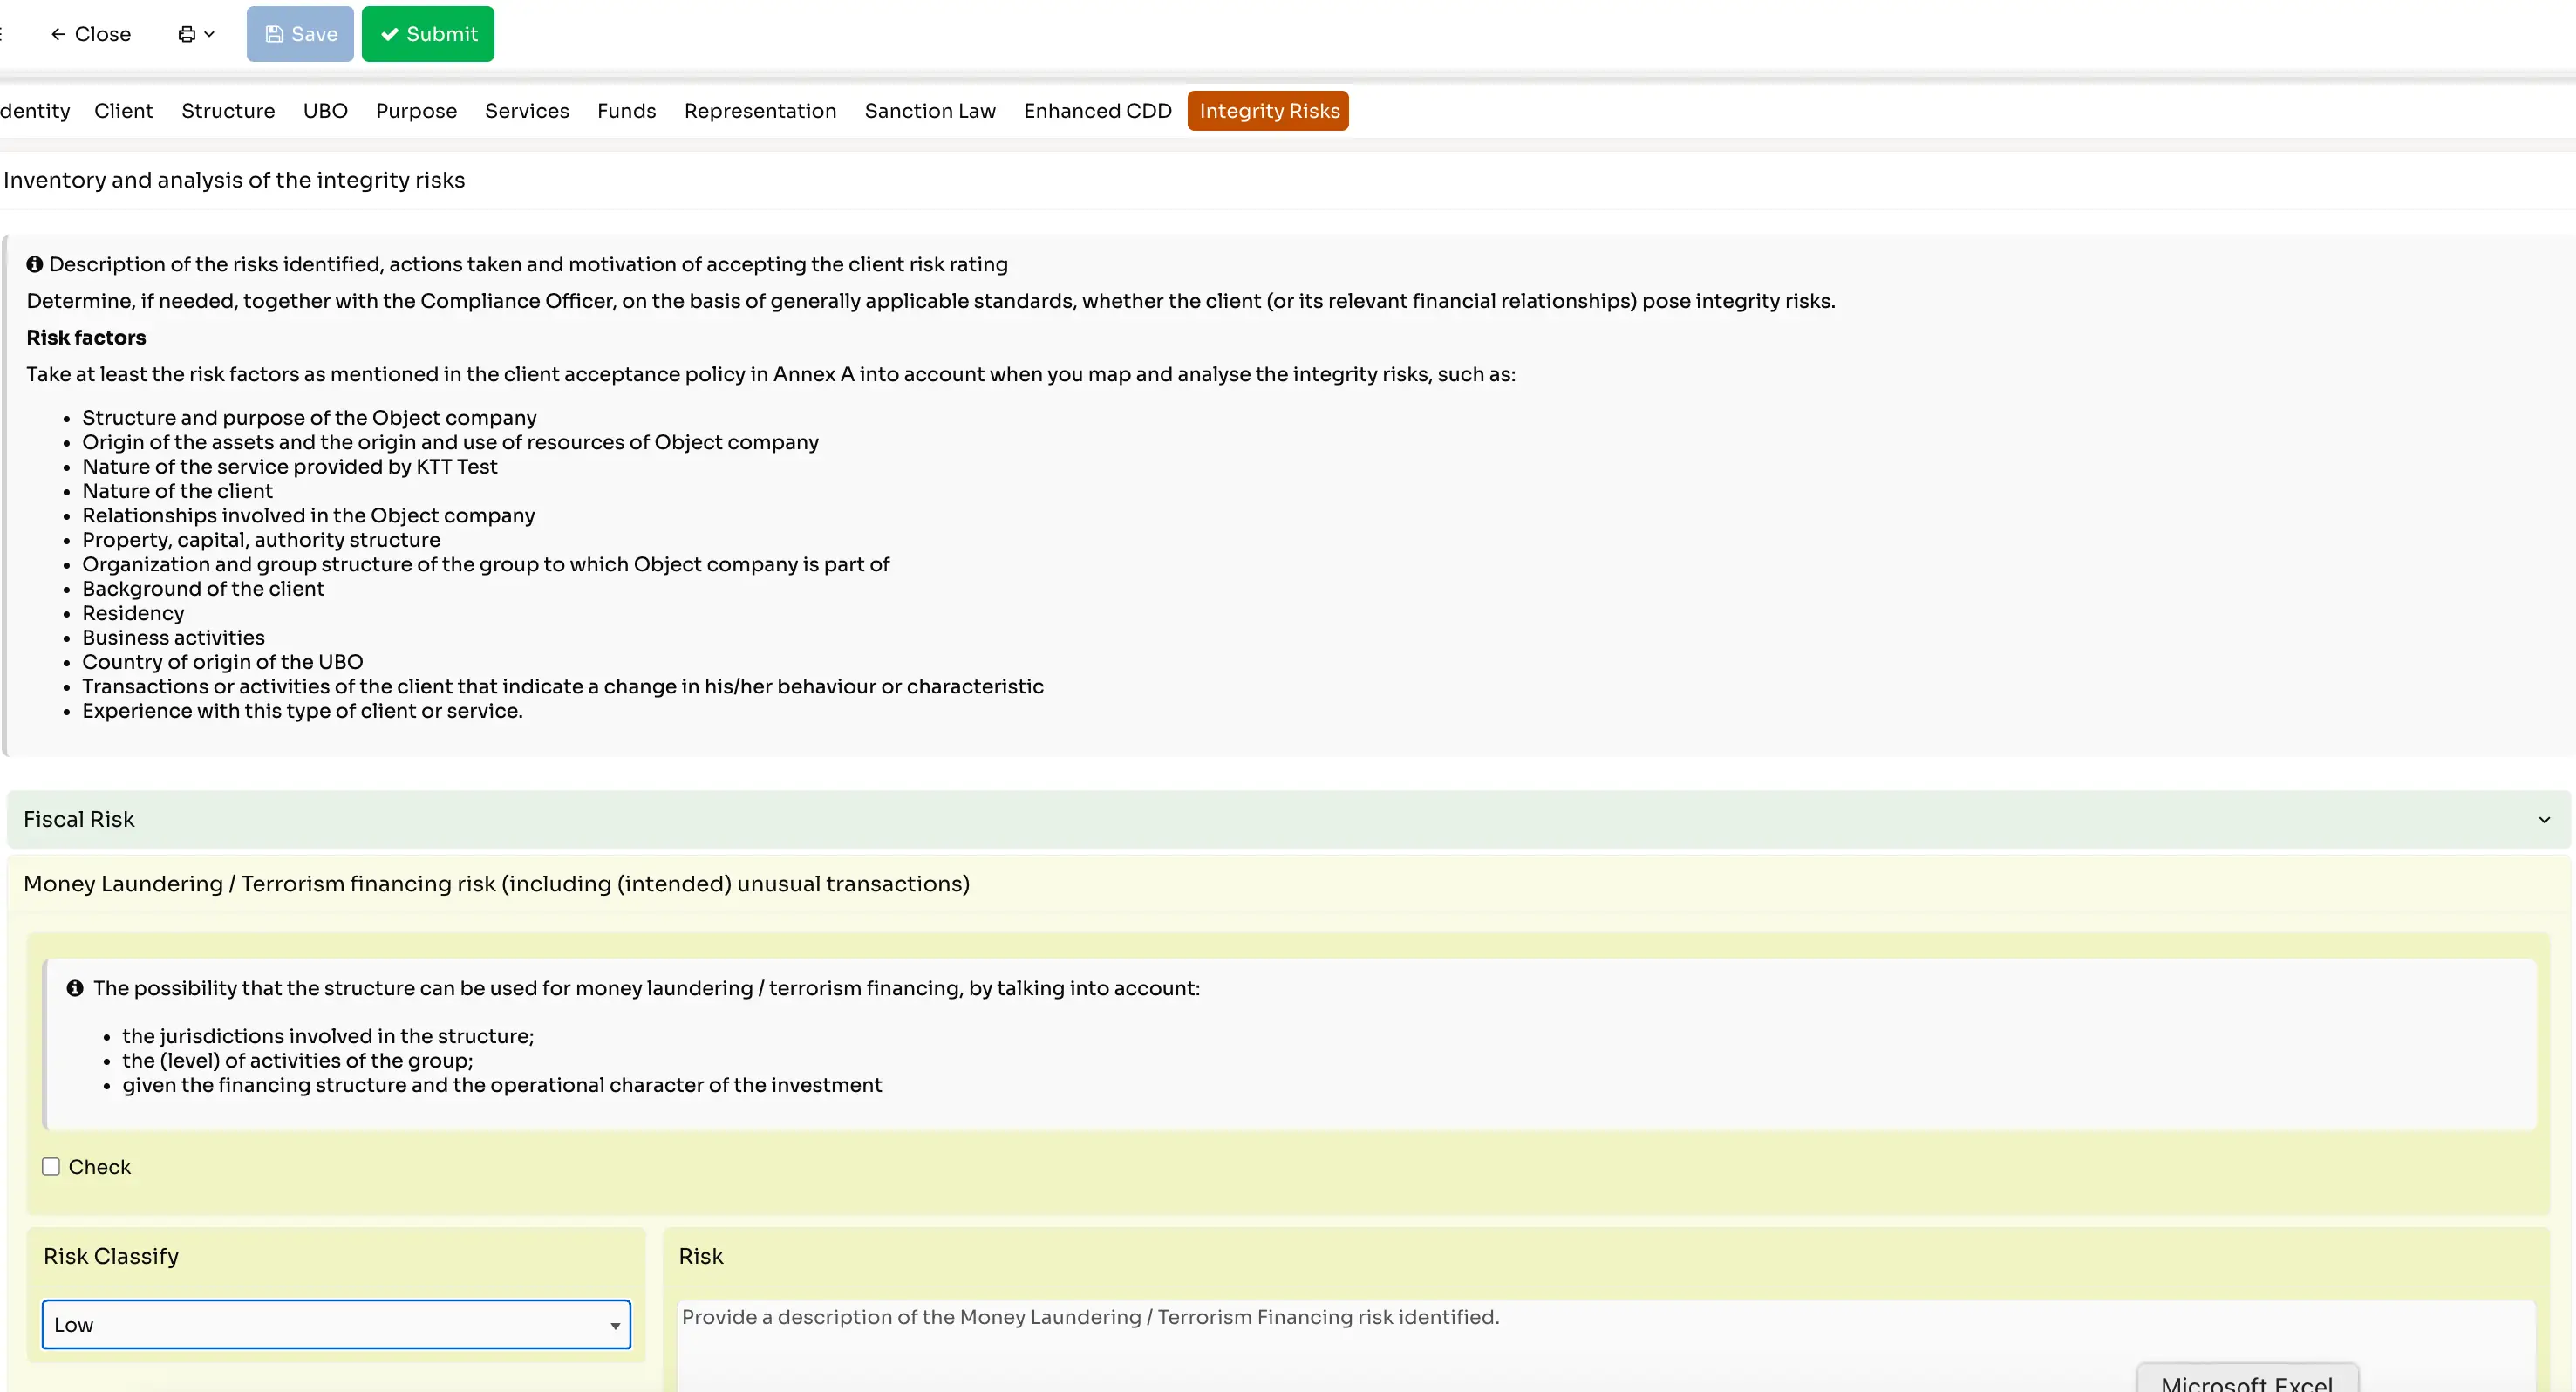Click the printer icon in the toolbar
2576x1392 pixels.
187,33
